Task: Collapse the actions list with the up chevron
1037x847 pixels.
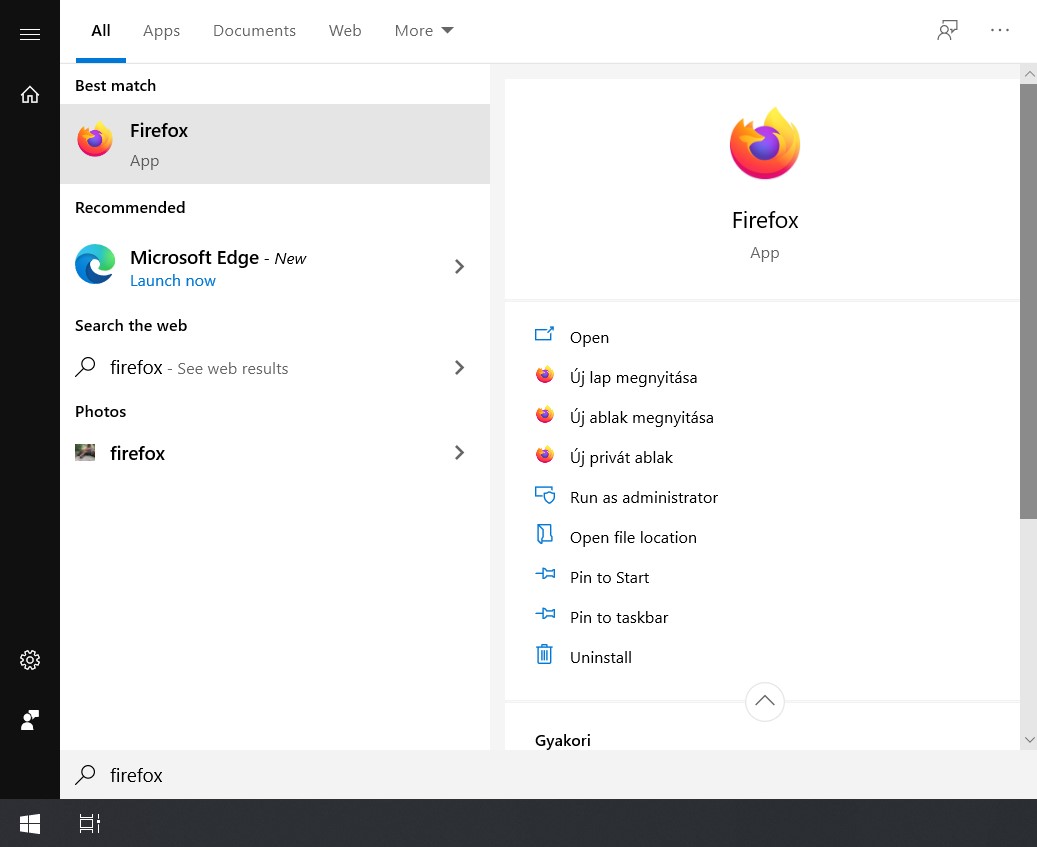Action: [765, 701]
